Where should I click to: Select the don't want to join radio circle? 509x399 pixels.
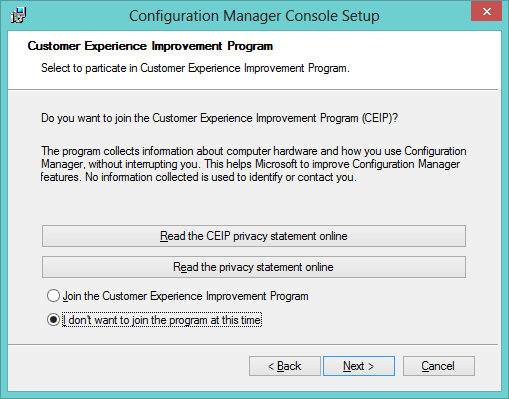(53, 320)
